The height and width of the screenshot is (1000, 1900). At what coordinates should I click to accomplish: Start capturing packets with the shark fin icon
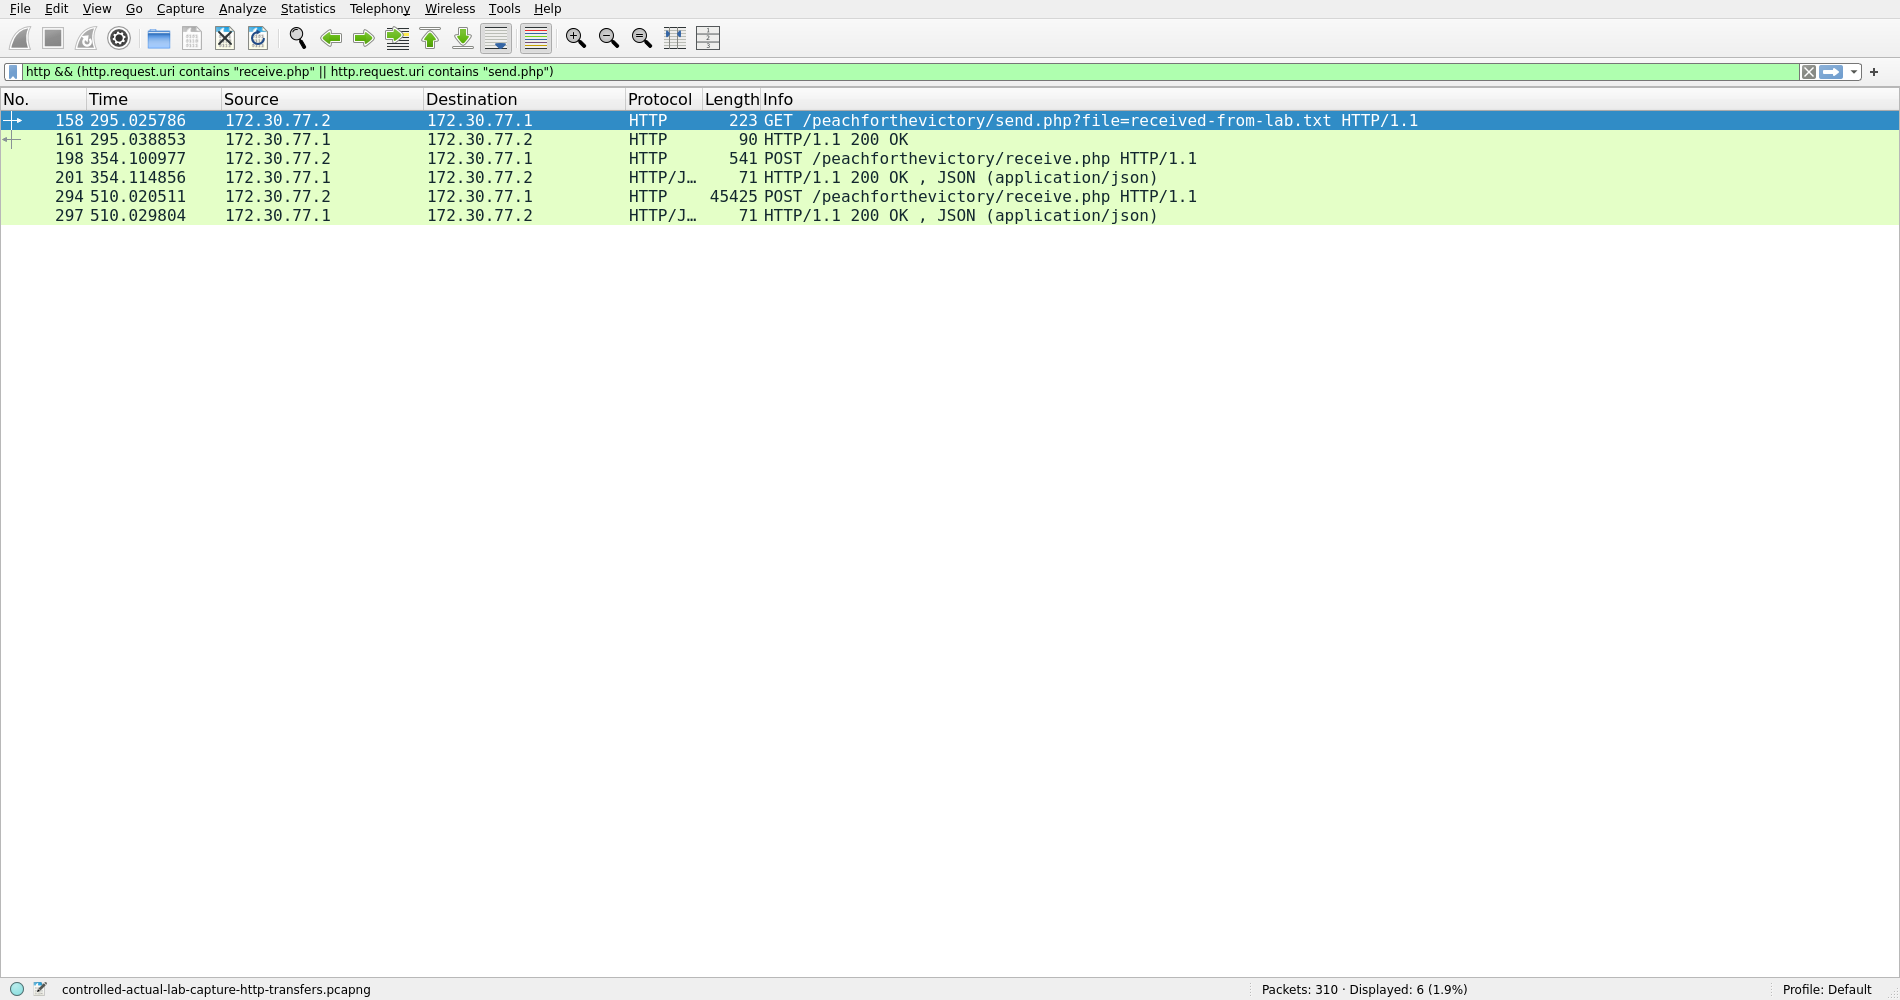point(20,39)
